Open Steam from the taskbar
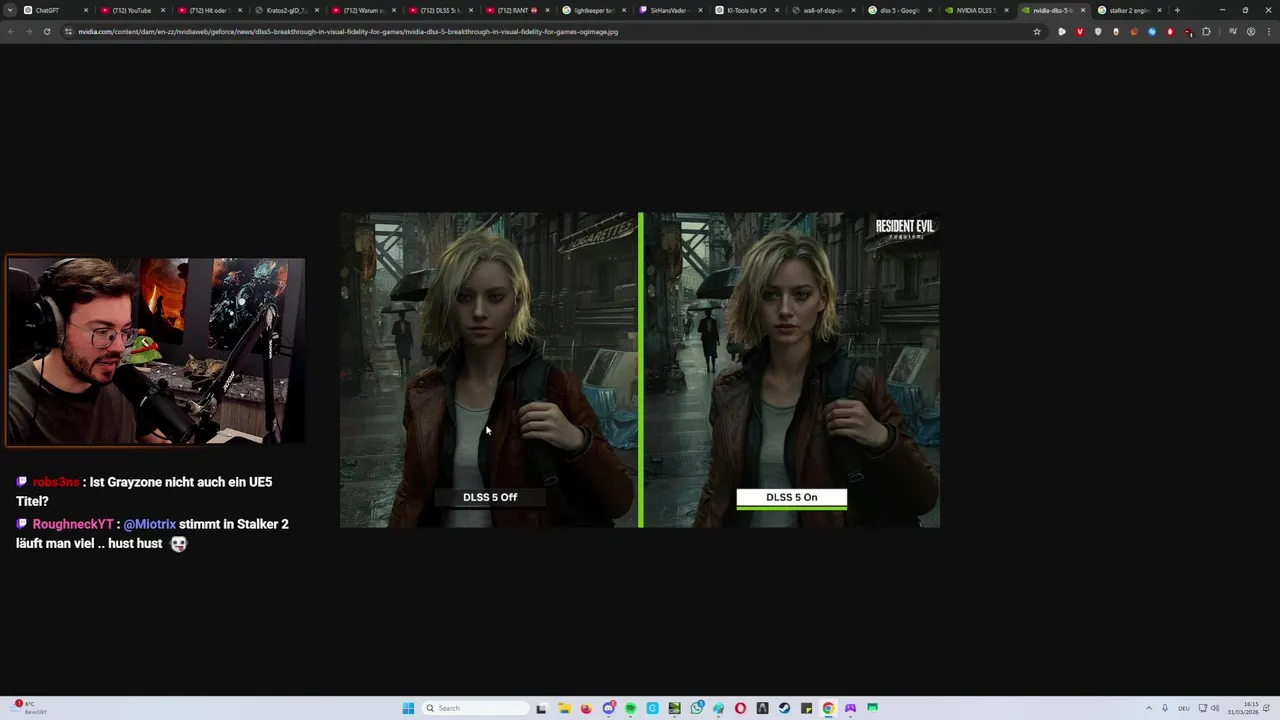This screenshot has width=1280, height=720. (784, 708)
